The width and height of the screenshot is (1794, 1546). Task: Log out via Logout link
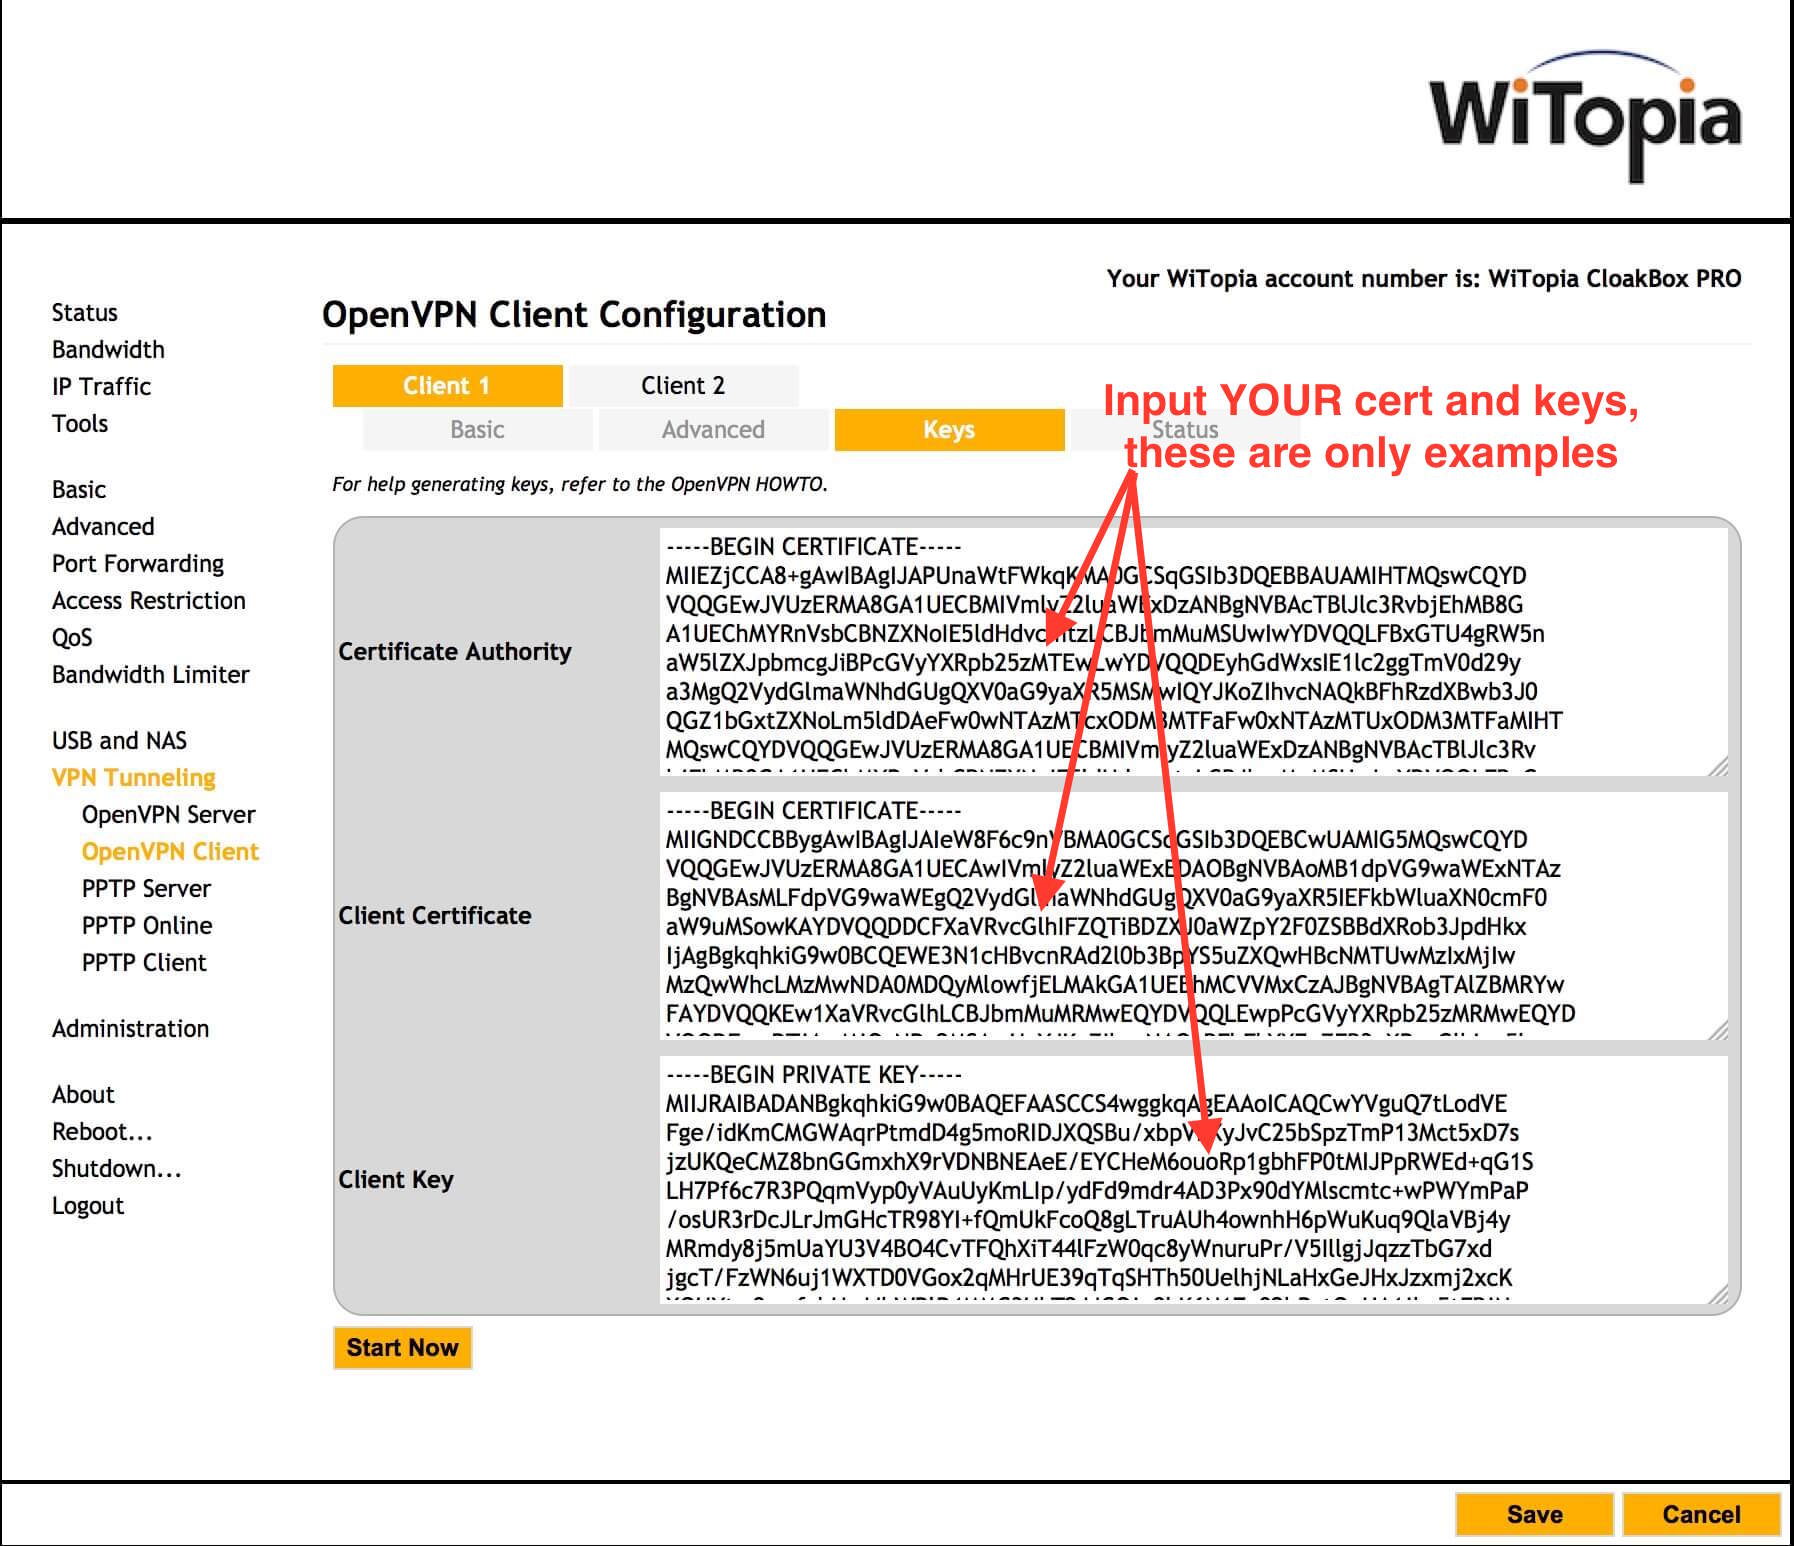coord(88,1206)
